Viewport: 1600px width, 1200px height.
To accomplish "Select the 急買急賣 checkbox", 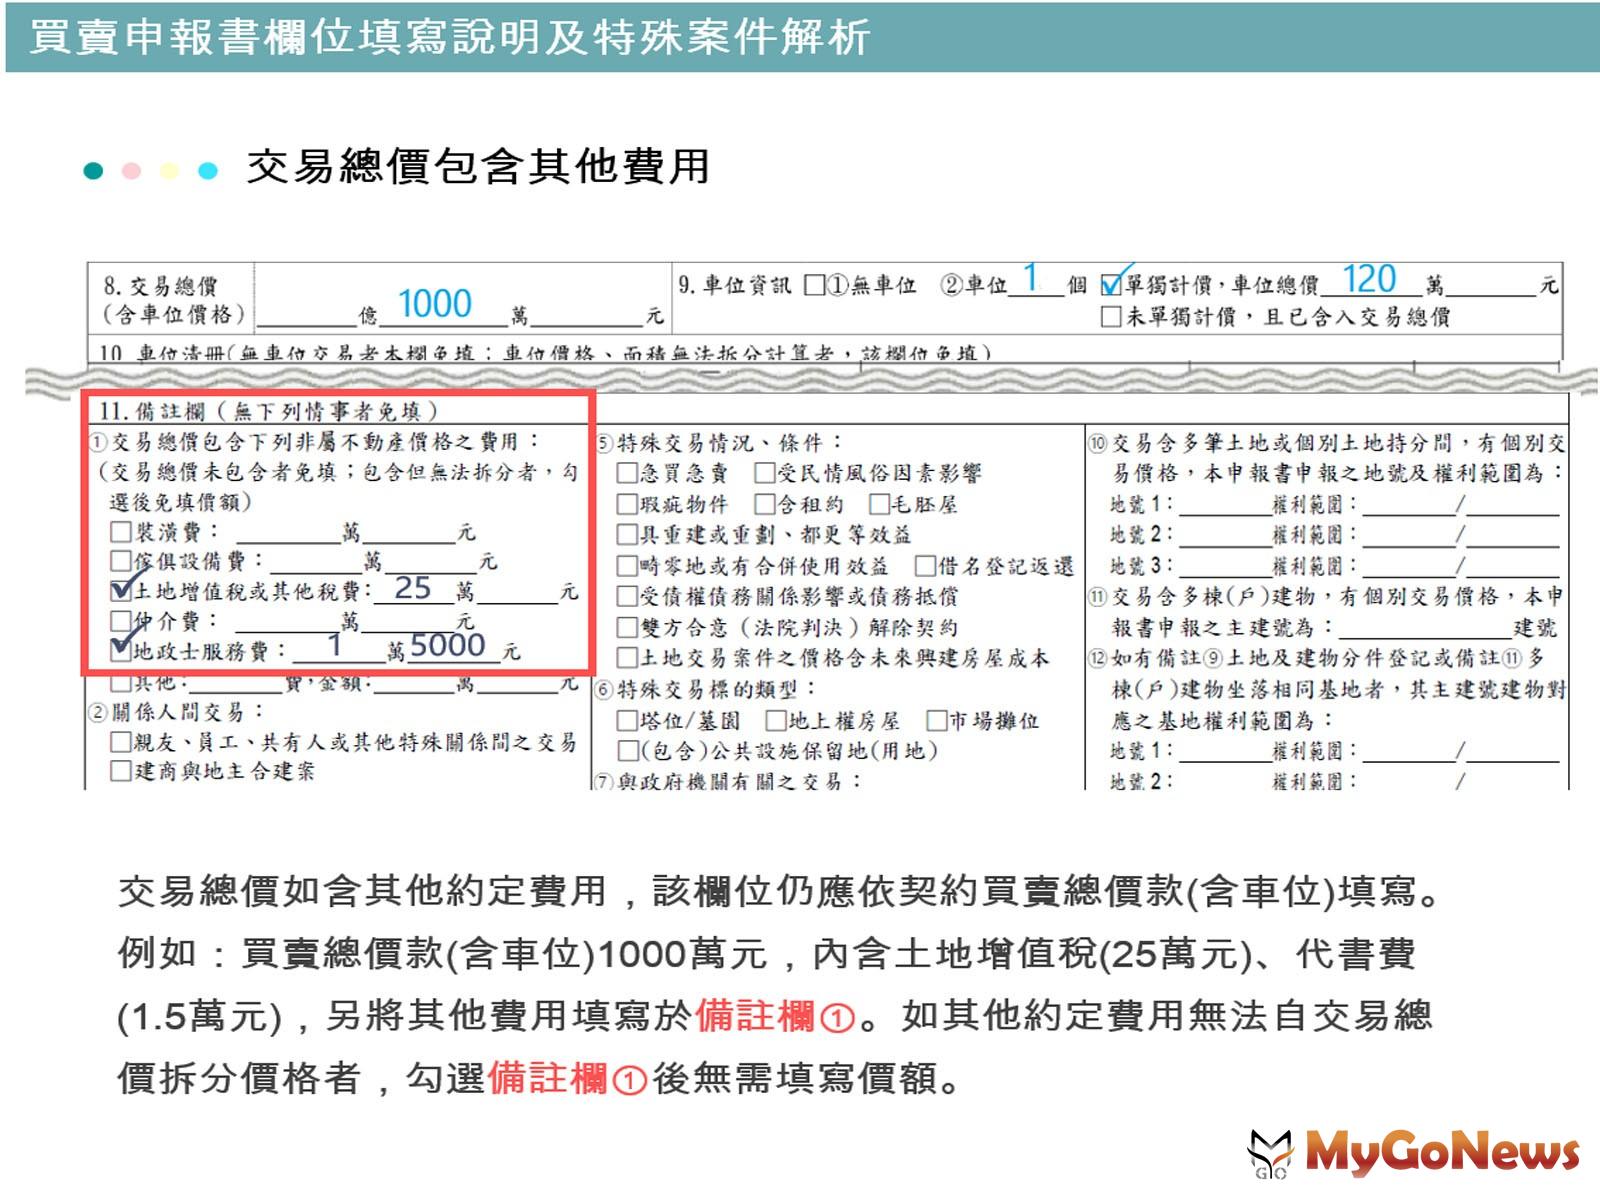I will (627, 474).
